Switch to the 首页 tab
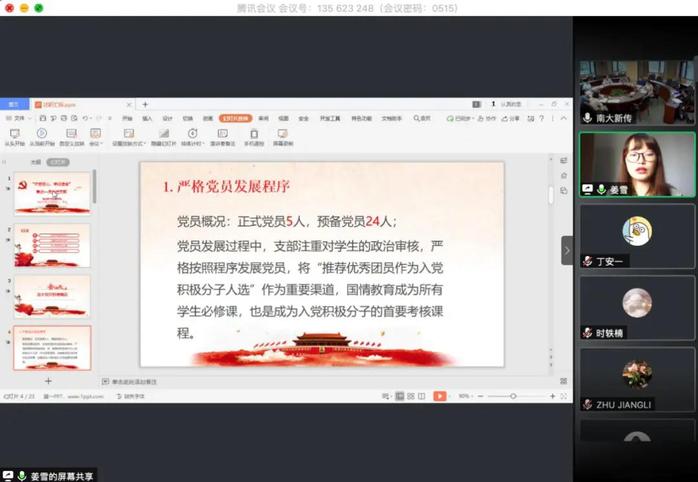 (13, 104)
